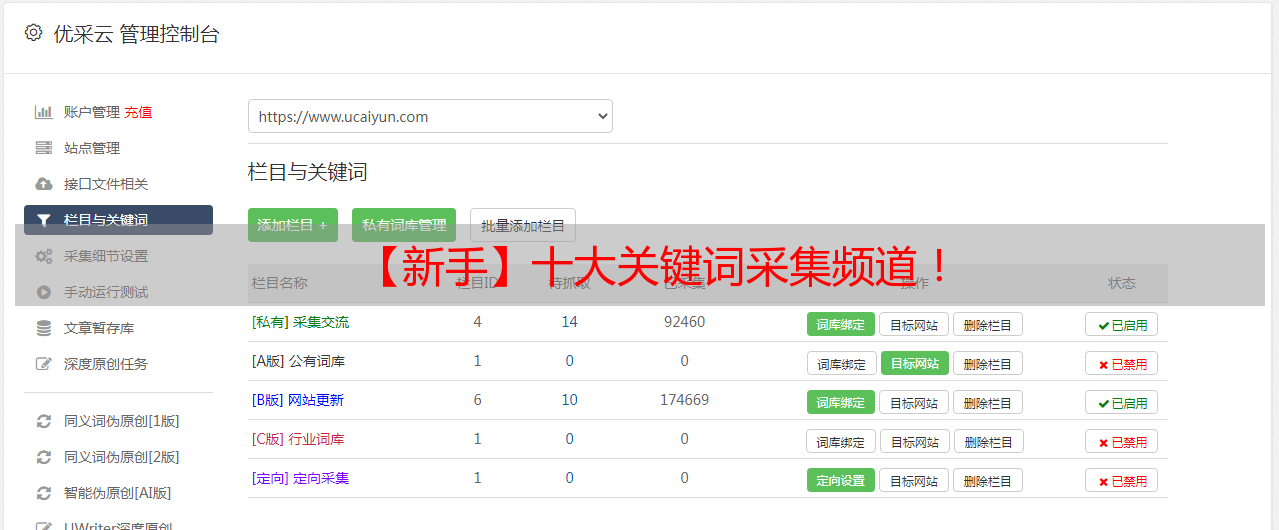1279x530 pixels.
Task: Click edit icon for UWriter深度原创
Action: tap(43, 526)
